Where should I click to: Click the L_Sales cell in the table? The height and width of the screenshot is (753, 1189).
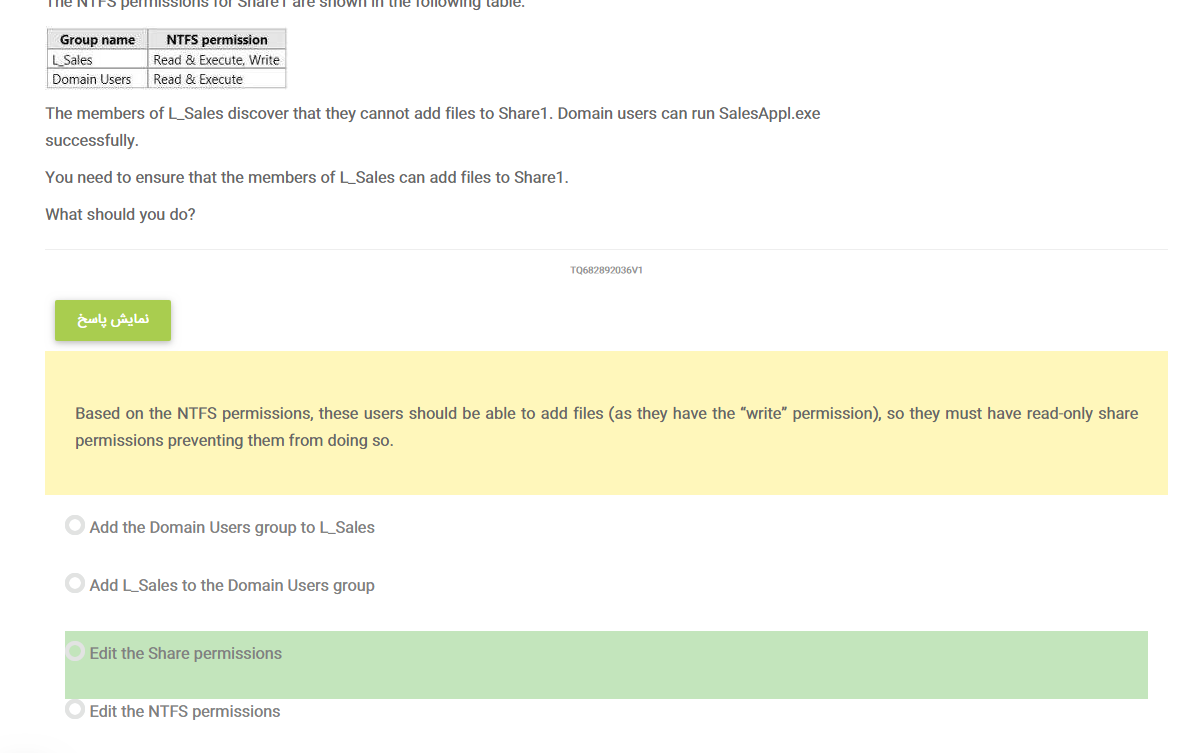point(97,59)
